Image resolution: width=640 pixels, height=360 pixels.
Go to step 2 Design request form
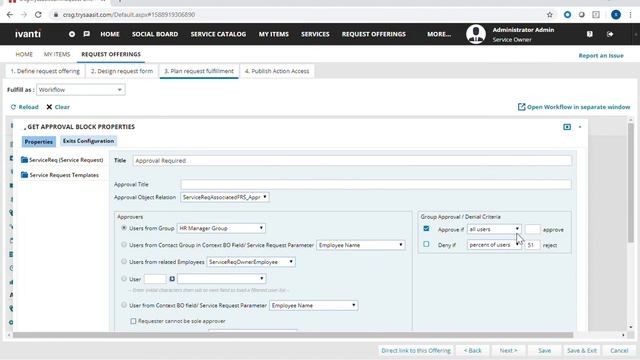pos(122,71)
